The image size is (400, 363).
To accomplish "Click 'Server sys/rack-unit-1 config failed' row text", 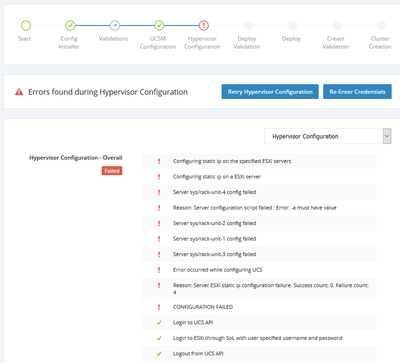I will (x=214, y=239).
